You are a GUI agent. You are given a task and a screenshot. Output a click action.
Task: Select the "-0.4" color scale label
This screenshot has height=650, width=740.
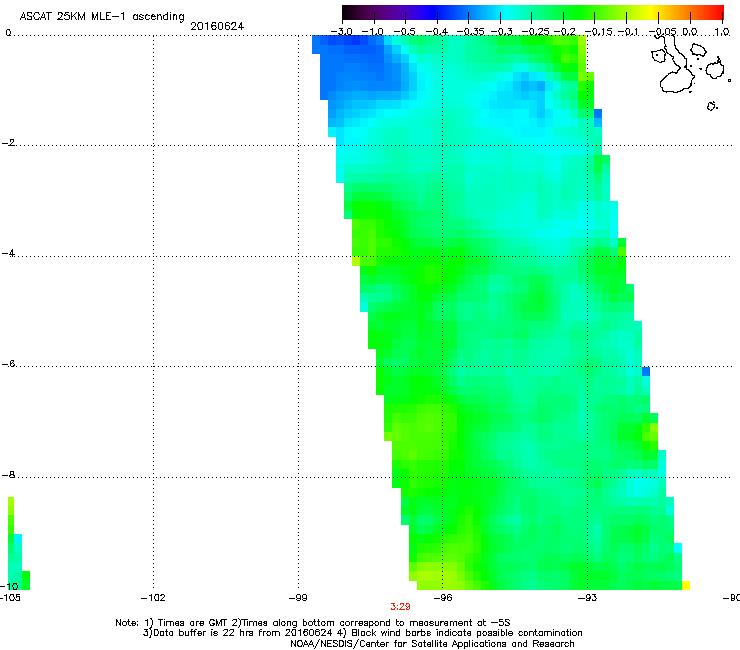(437, 32)
